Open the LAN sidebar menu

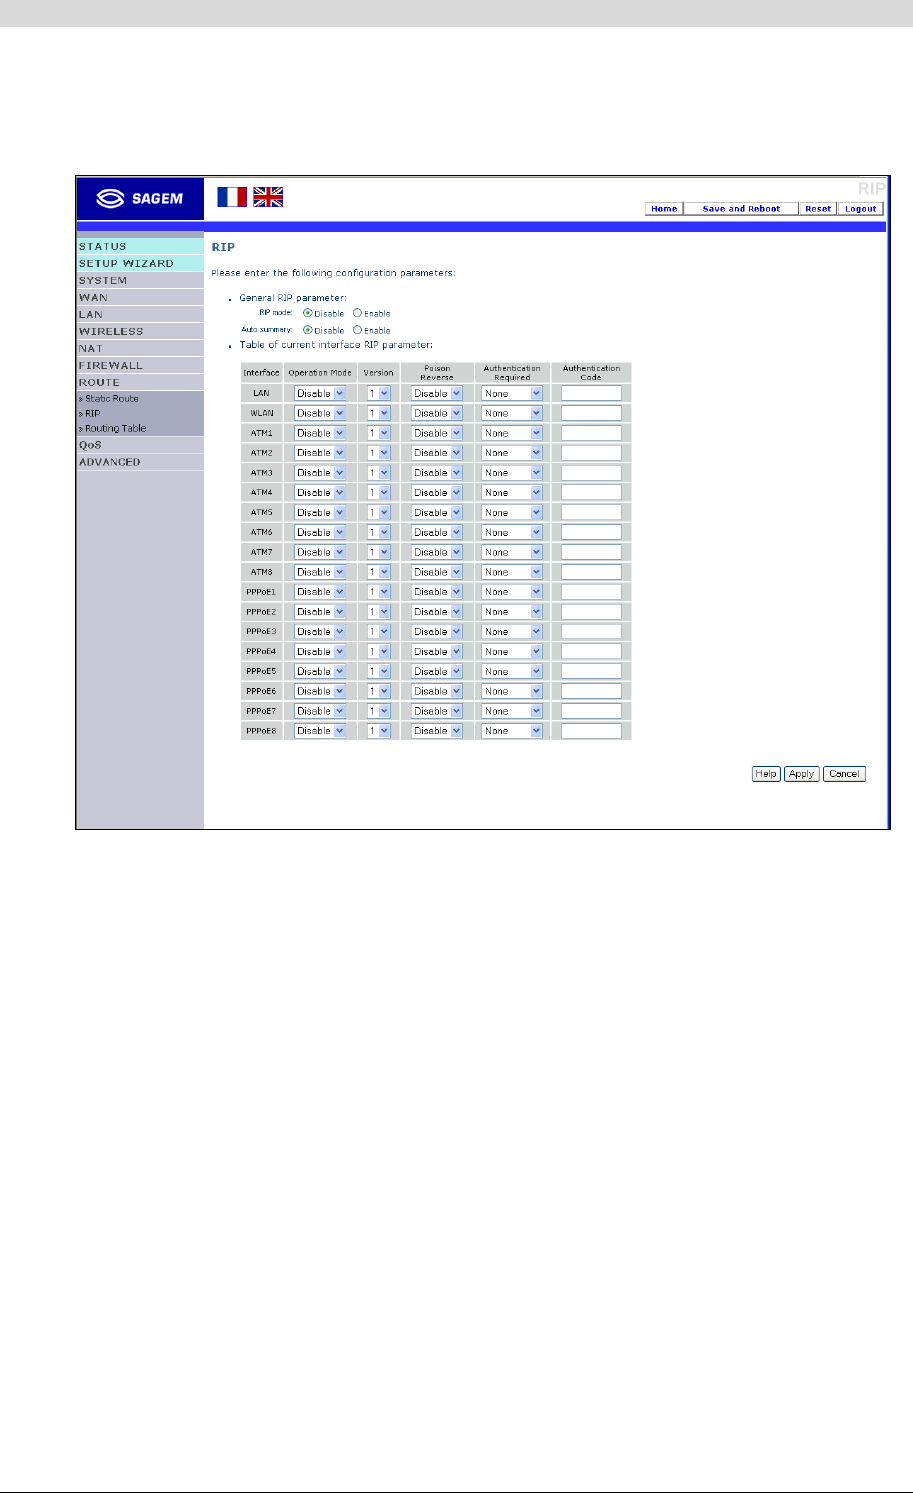[x=140, y=314]
